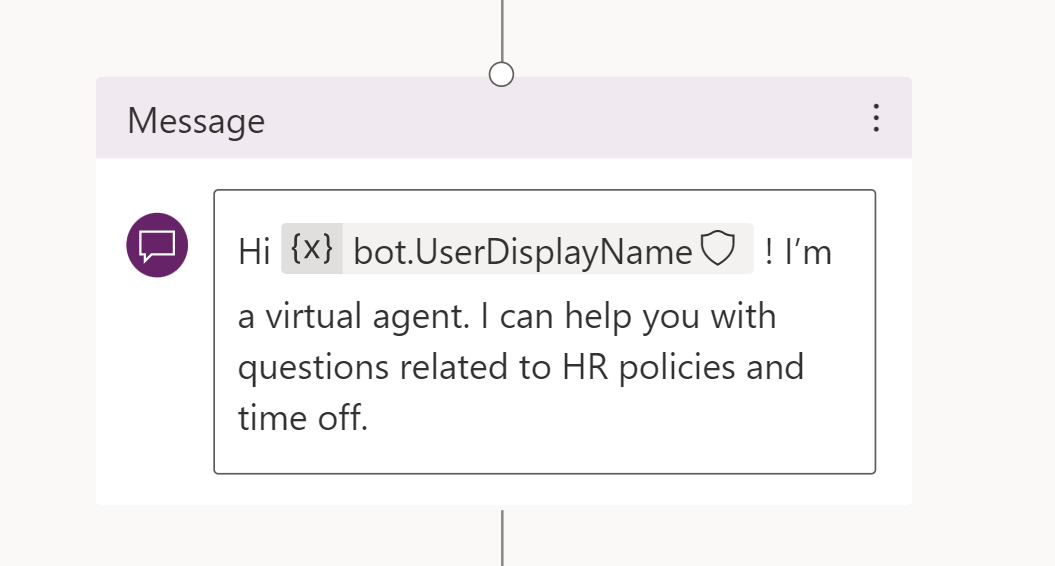
Task: Click the shield icon beside bot.UserDisplayName
Action: 717,249
